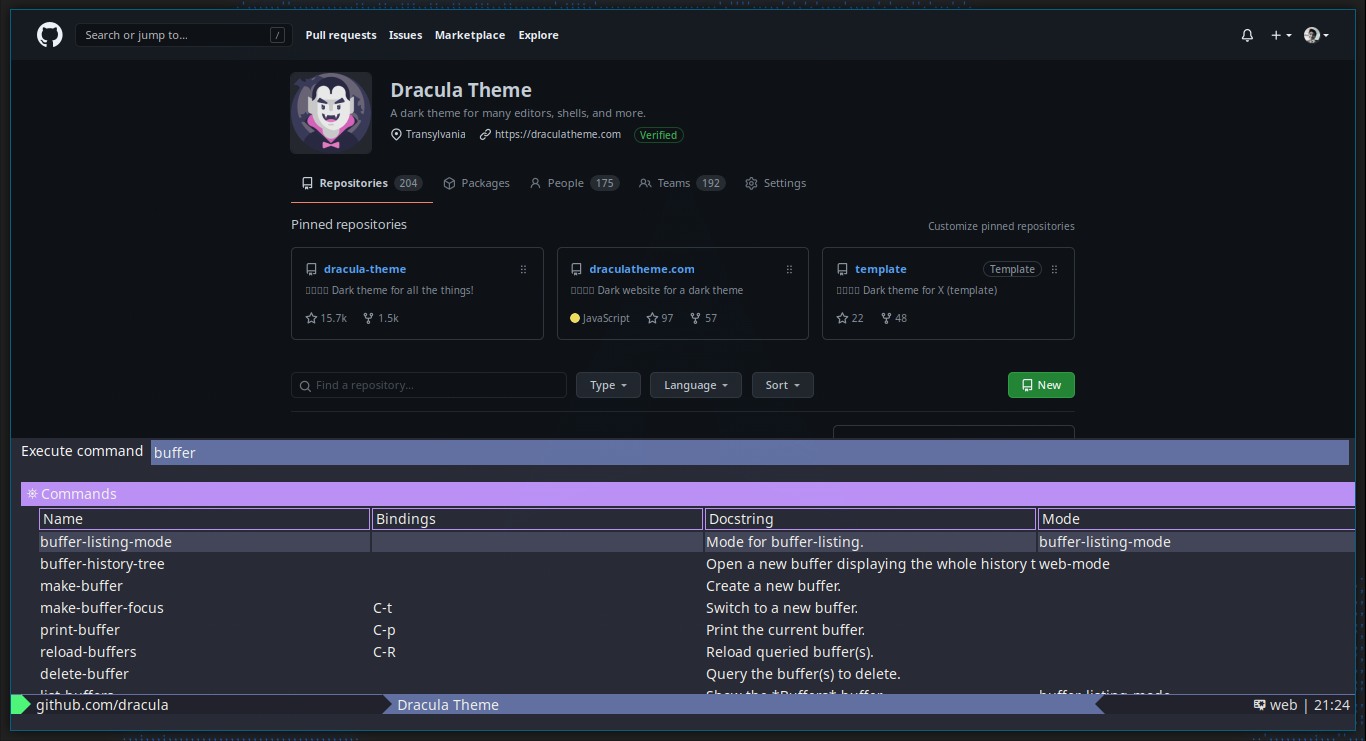Select the Settings tab
This screenshot has height=741, width=1366.
(x=775, y=183)
